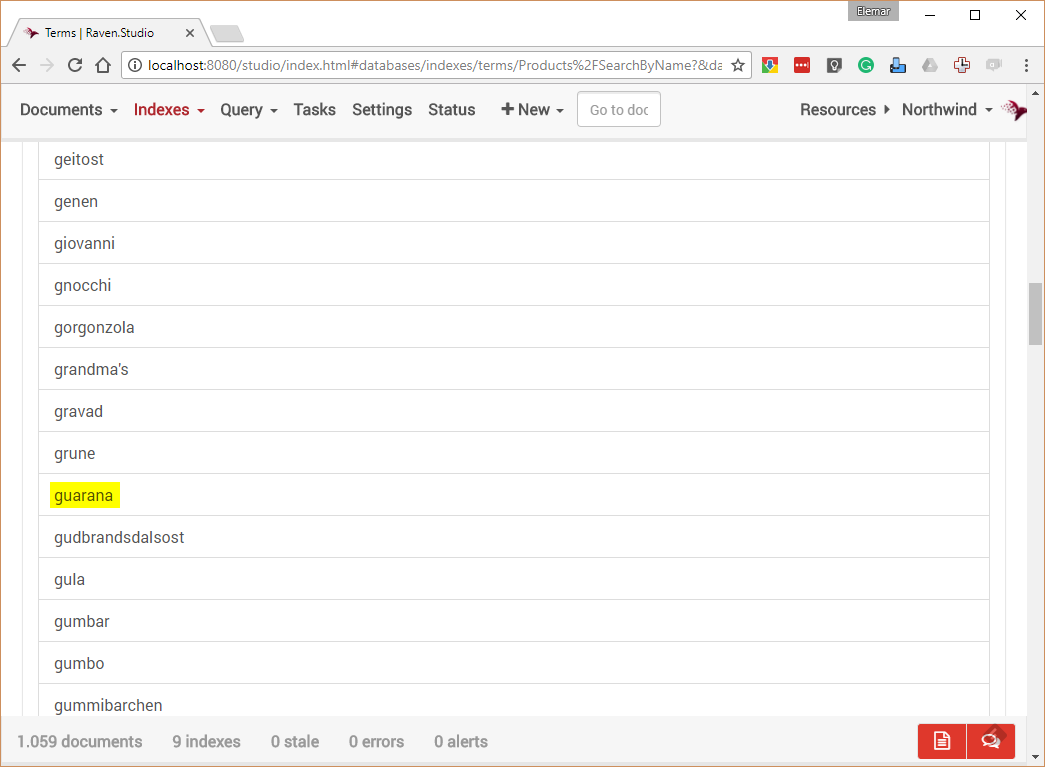Open a new browser tab
Image resolution: width=1045 pixels, height=767 pixels.
pos(227,33)
